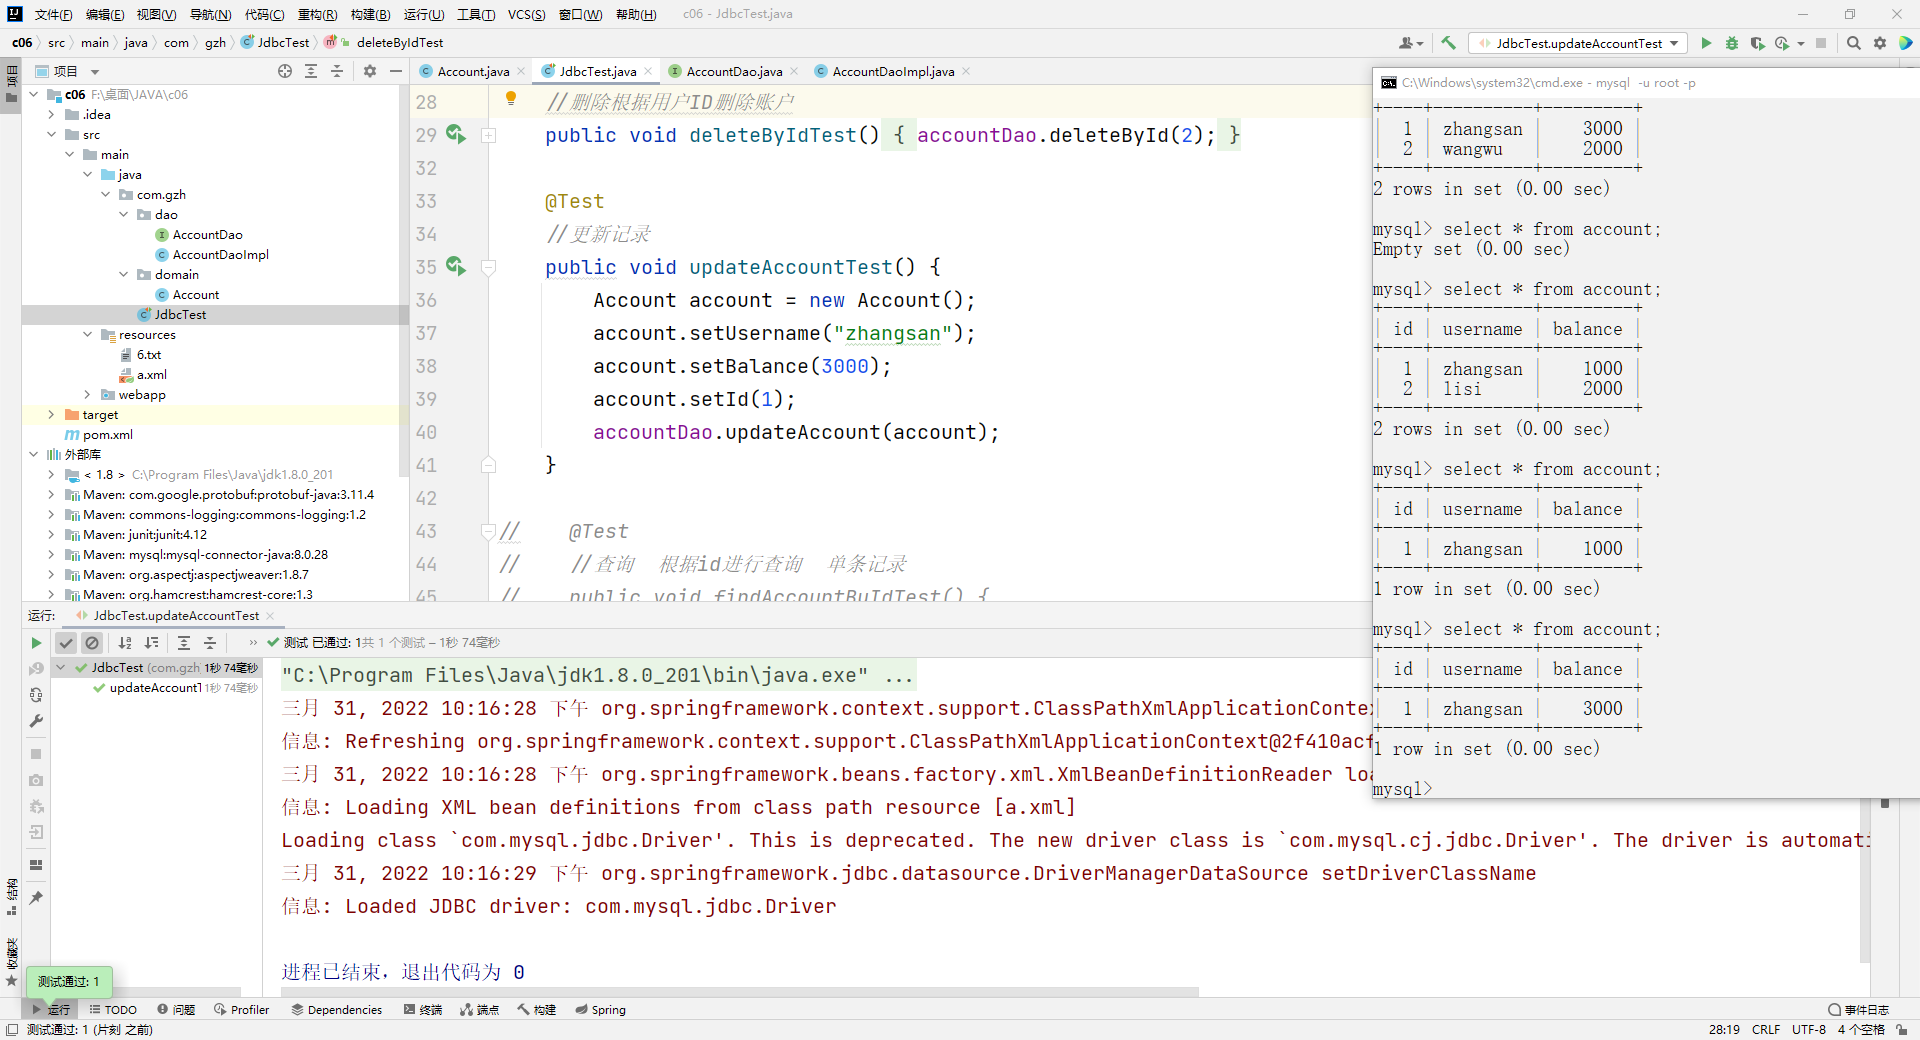Run updateAccountTest from gutter icon line 35
This screenshot has height=1040, width=1920.
pyautogui.click(x=455, y=266)
